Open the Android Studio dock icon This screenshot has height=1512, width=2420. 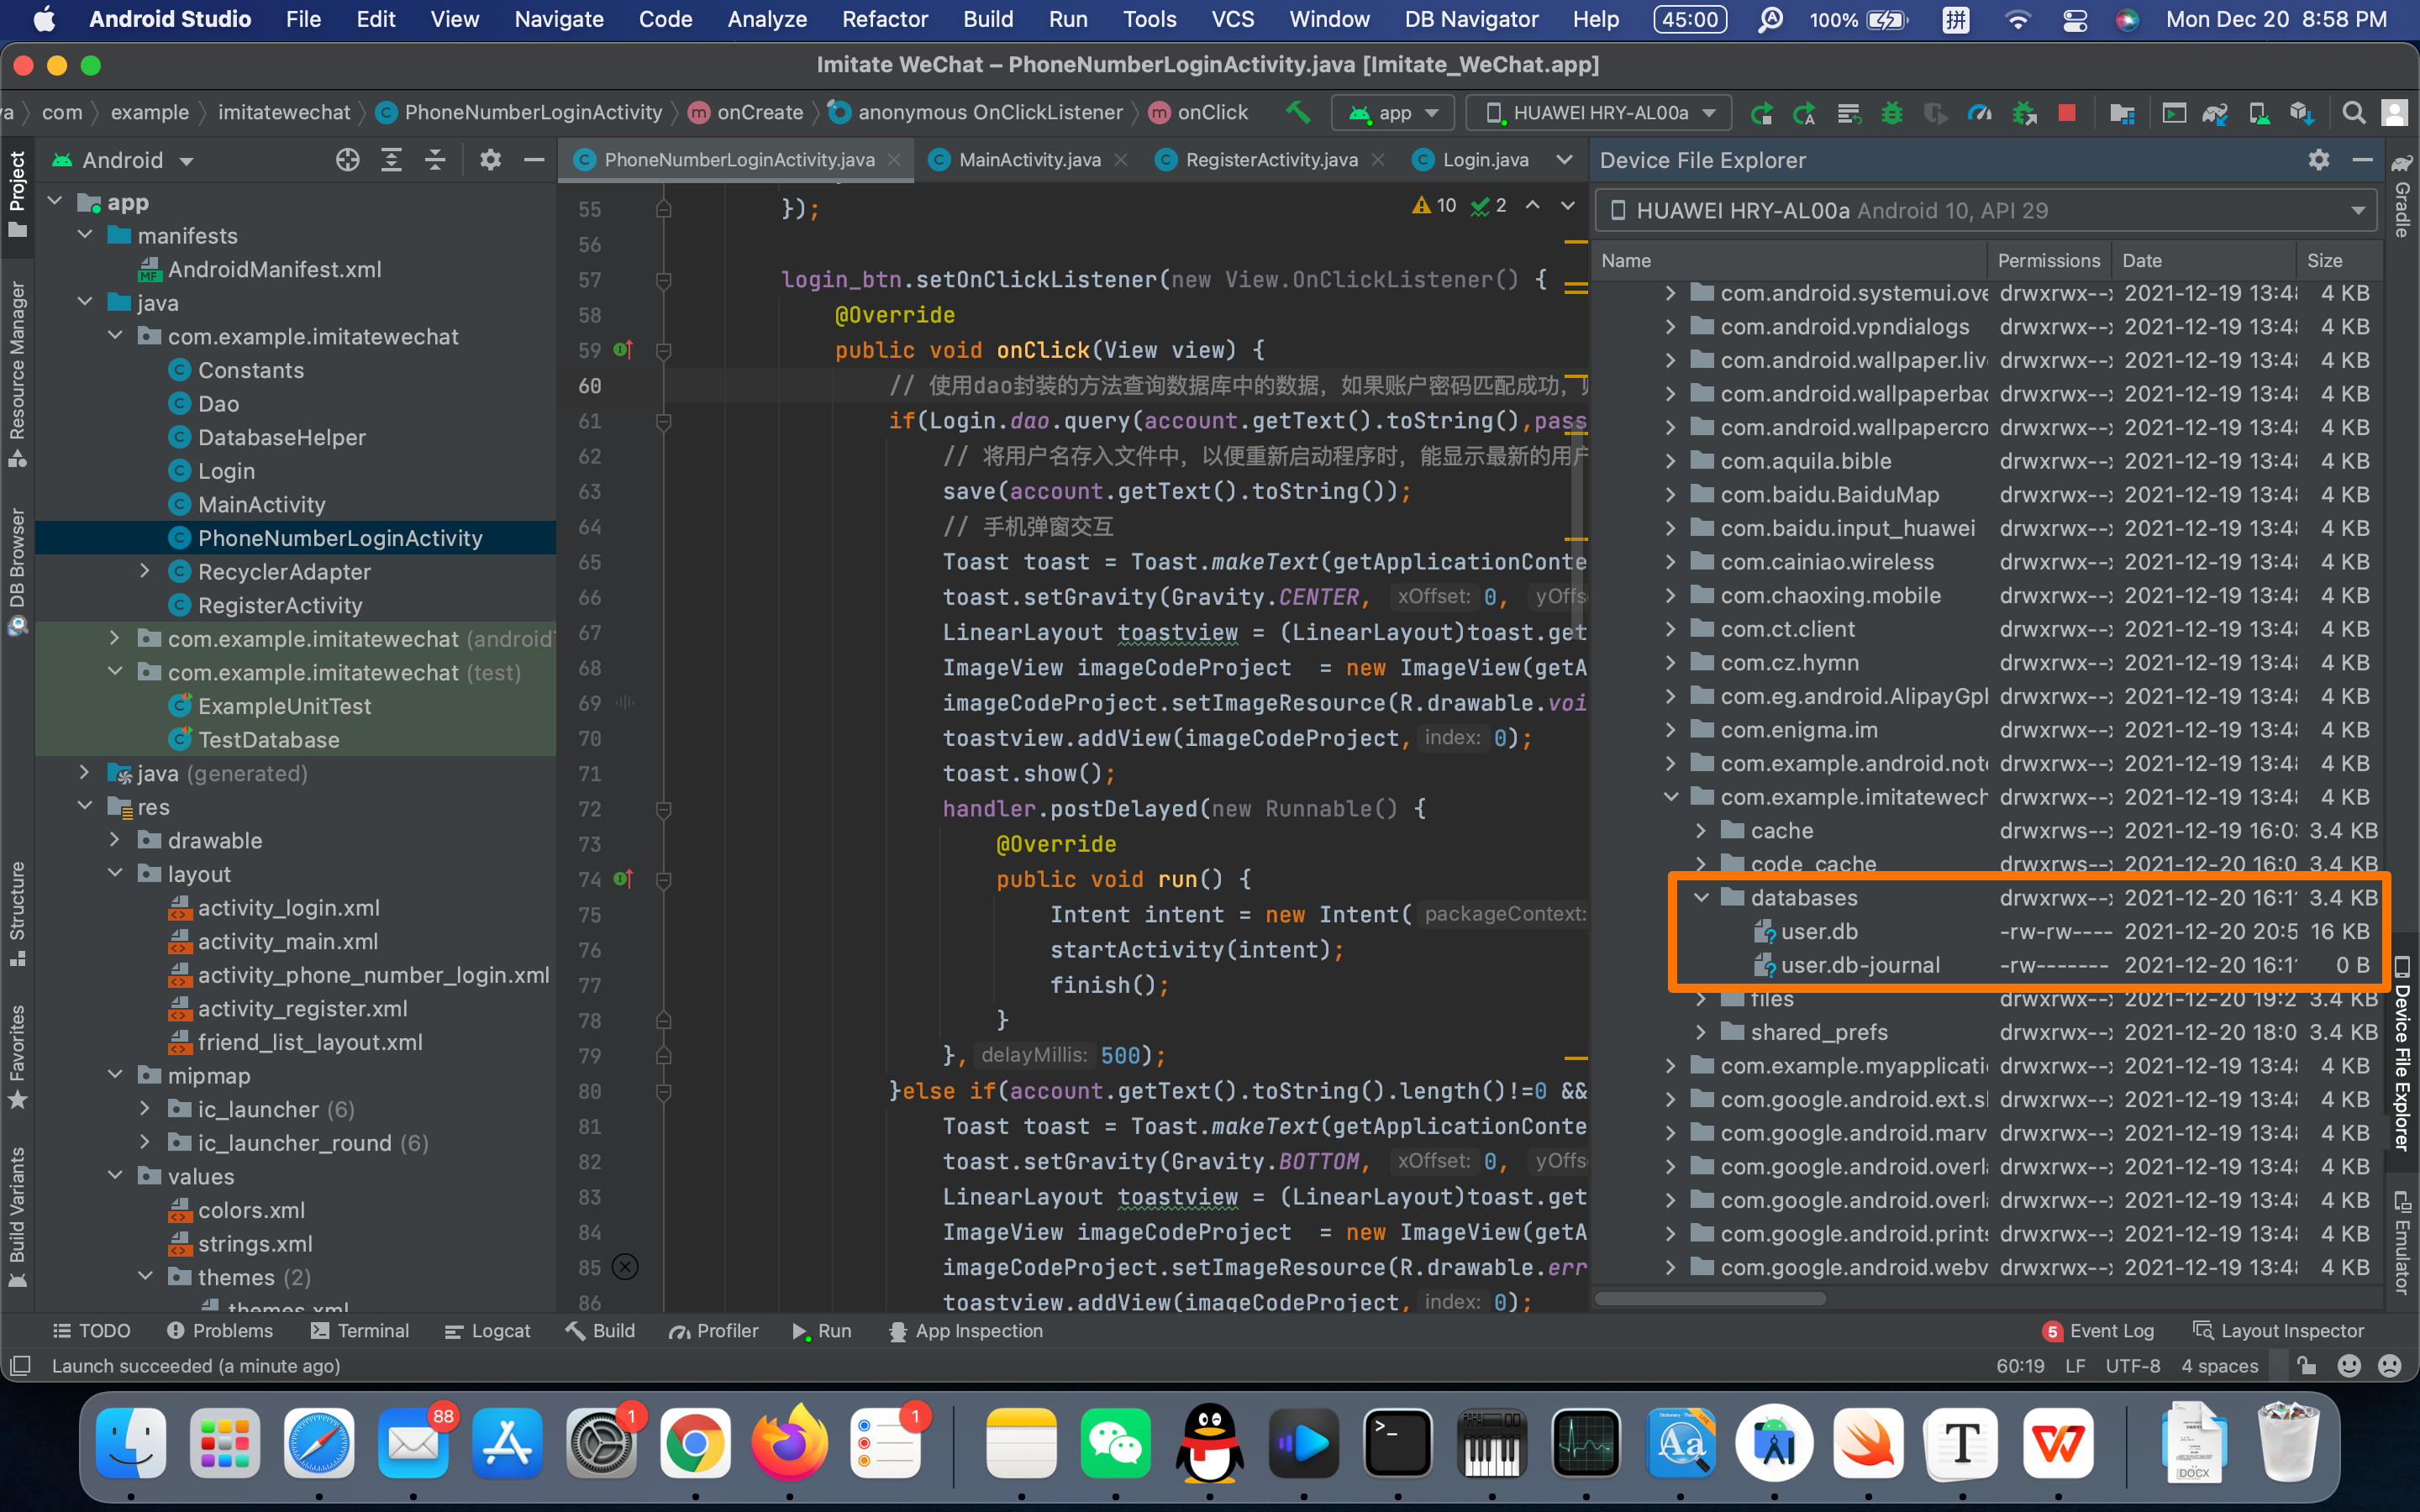coord(1774,1443)
